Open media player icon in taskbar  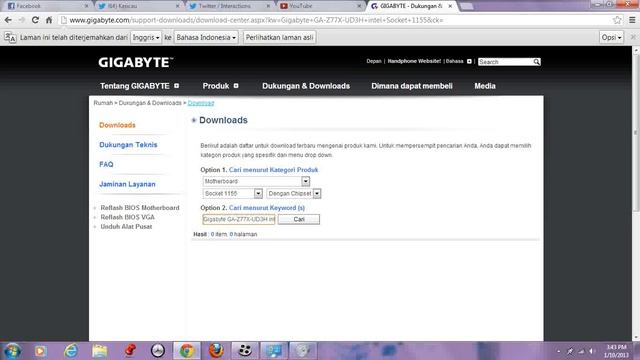coord(40,351)
